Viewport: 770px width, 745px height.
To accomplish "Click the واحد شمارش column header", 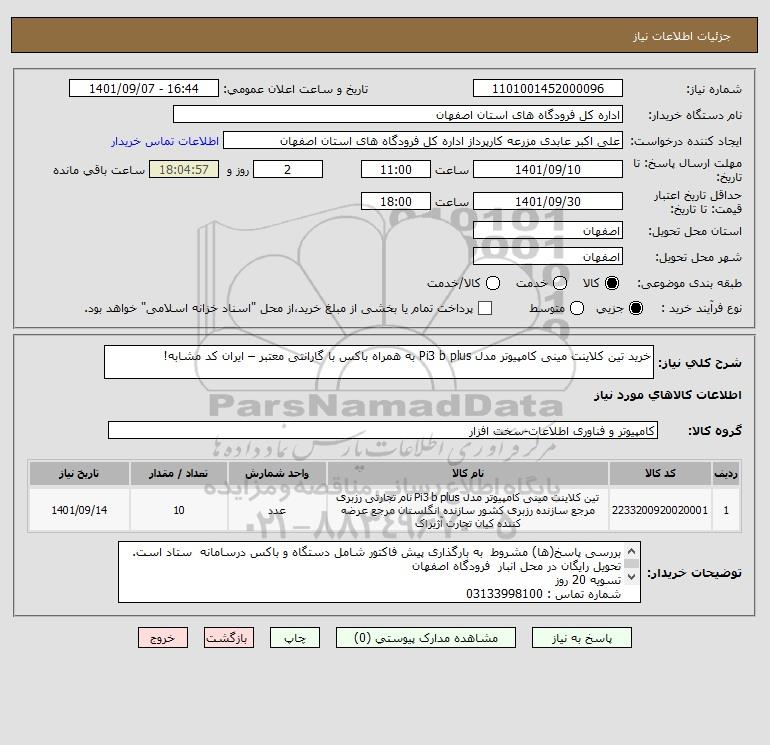I will [277, 473].
